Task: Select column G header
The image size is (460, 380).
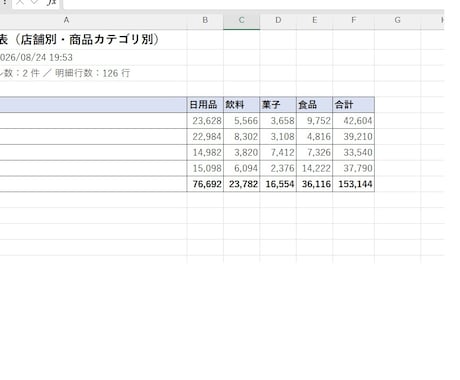Action: 397,20
